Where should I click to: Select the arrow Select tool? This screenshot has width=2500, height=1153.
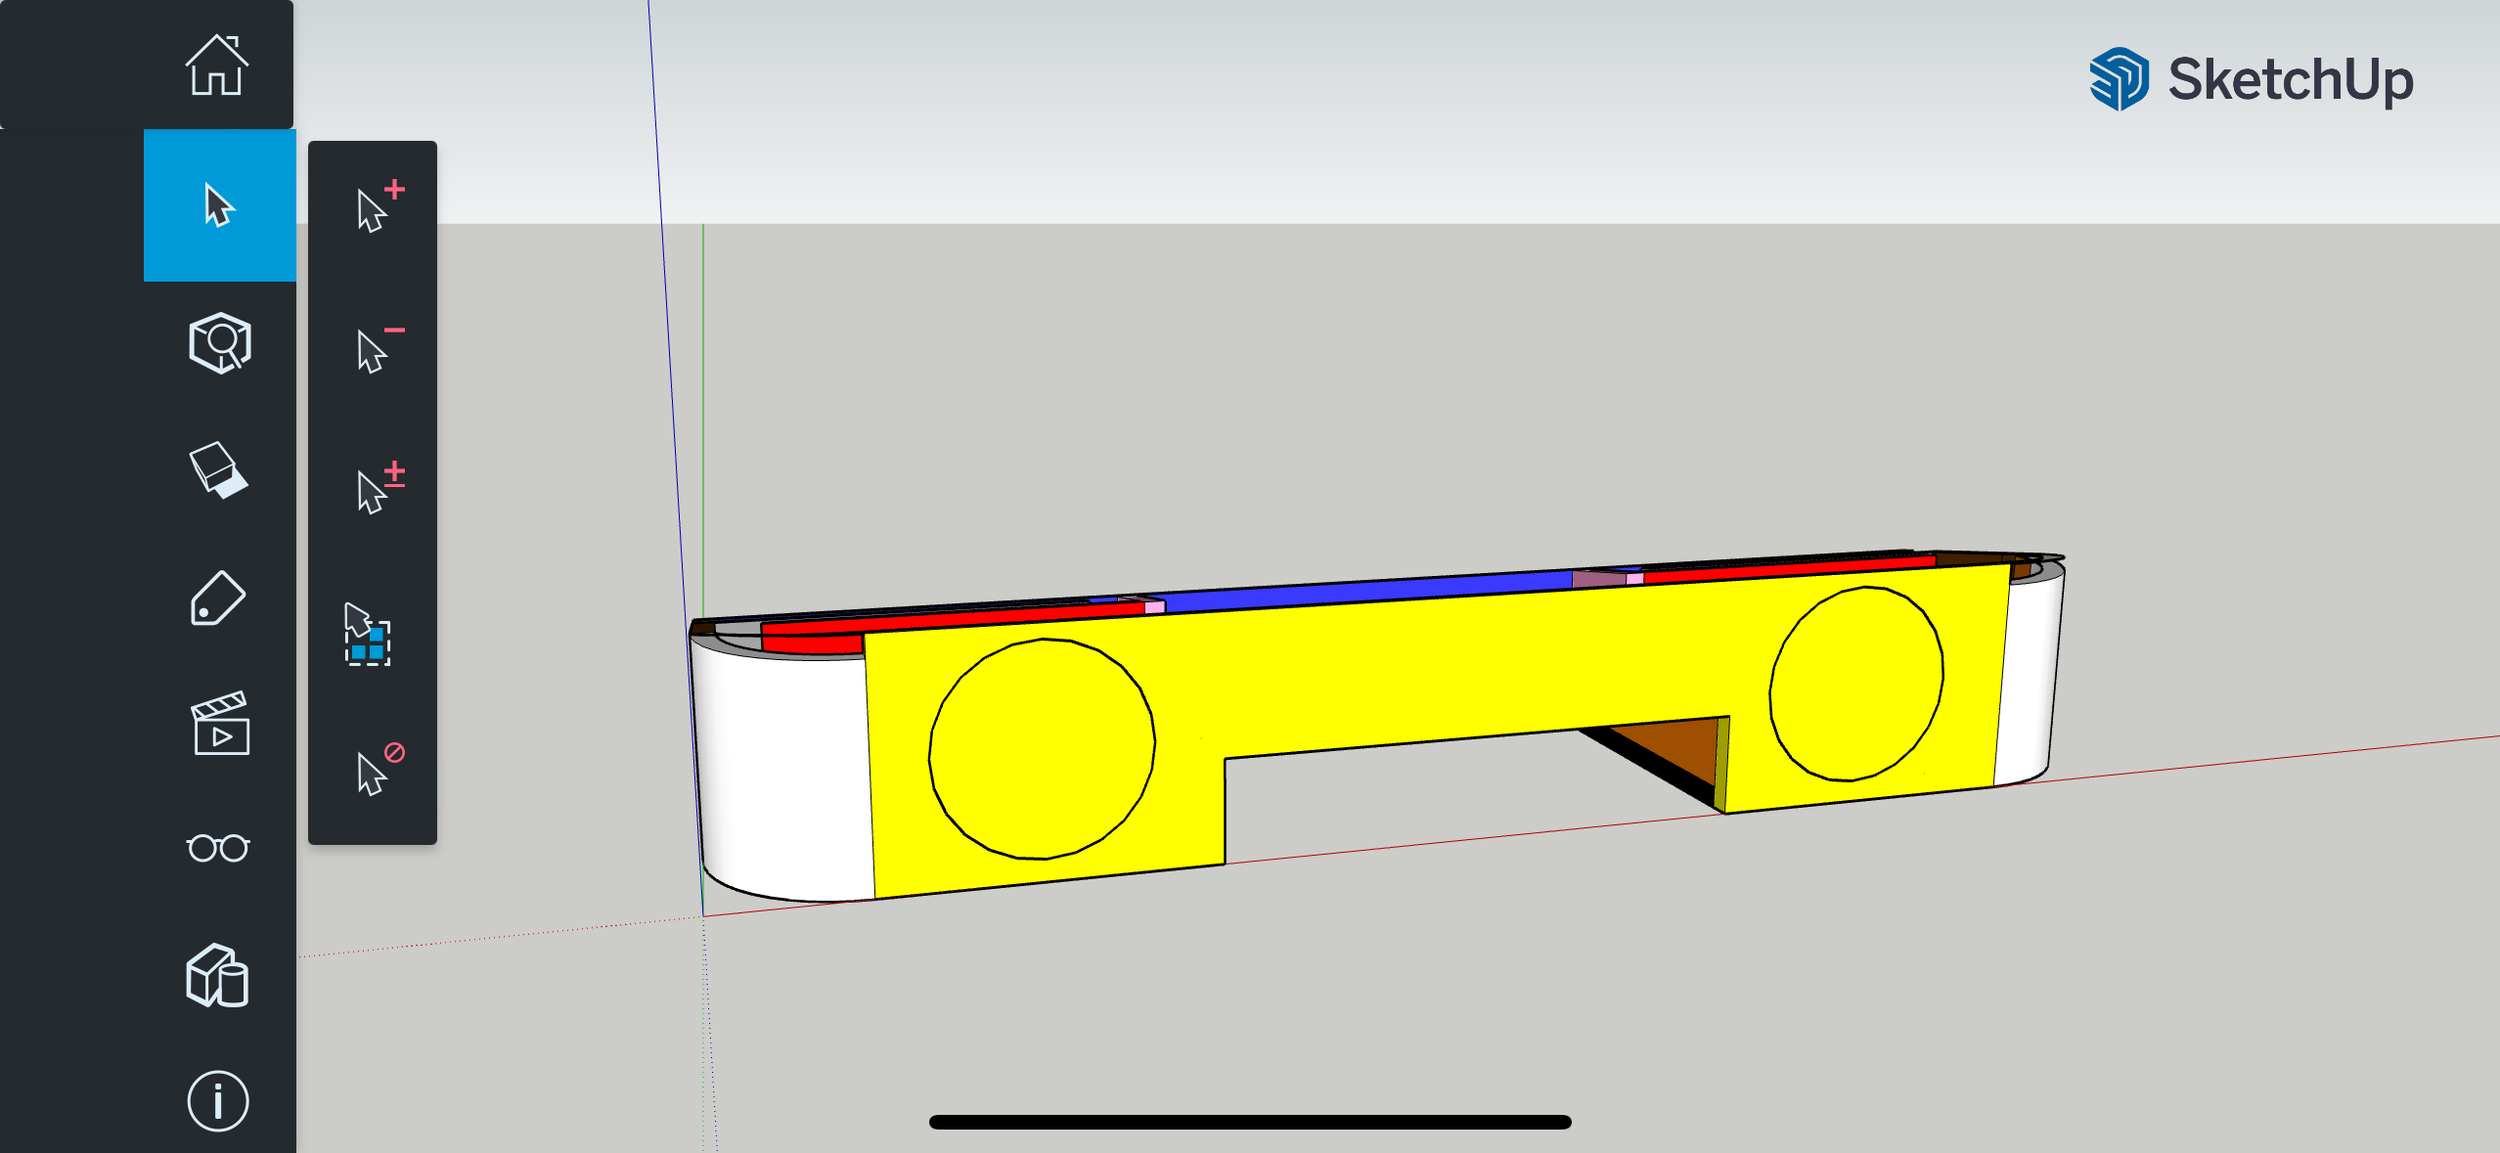(x=220, y=205)
